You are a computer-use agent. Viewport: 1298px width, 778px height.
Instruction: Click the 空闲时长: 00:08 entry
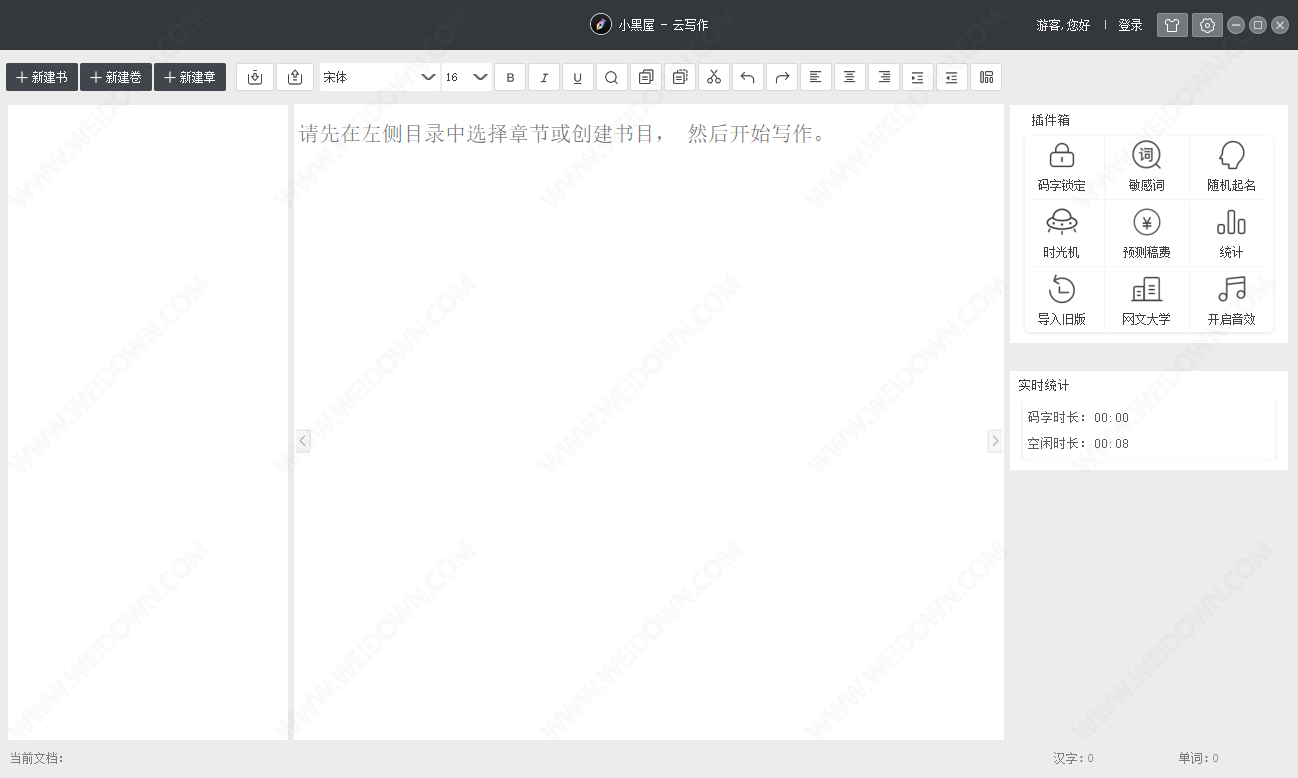pyautogui.click(x=1078, y=444)
